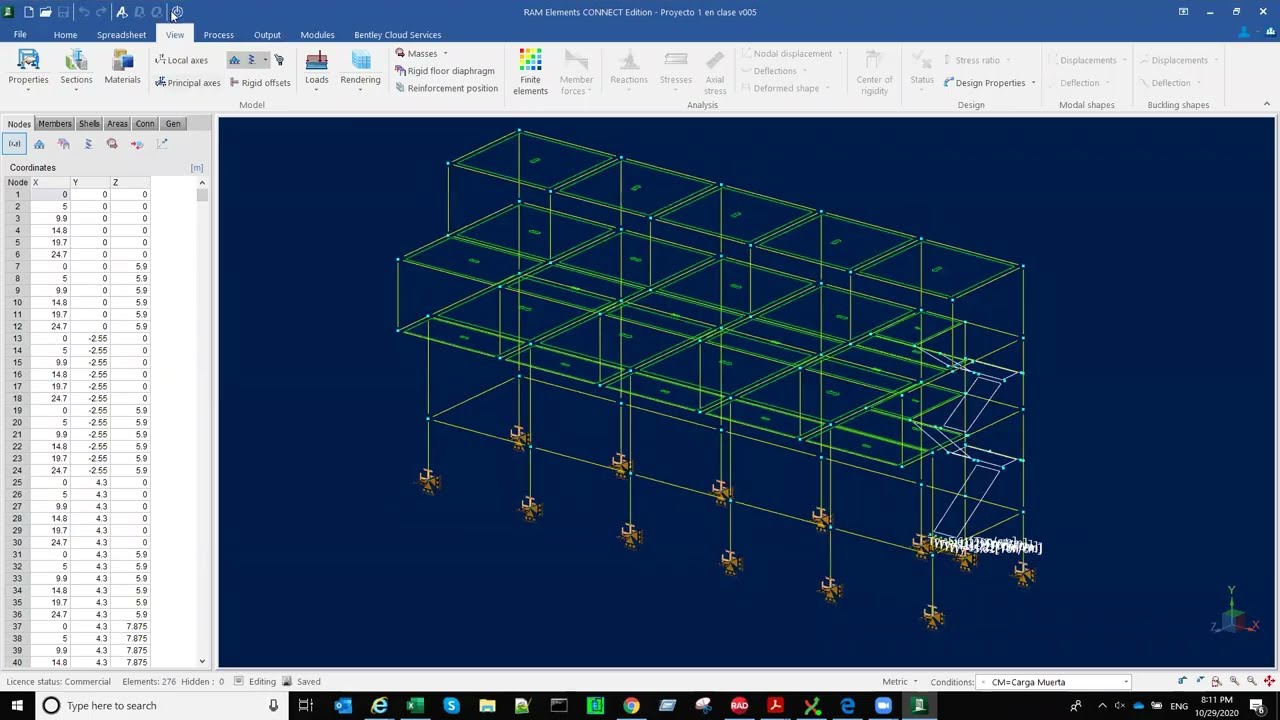Click the zoom out icon in status bar

(1251, 682)
